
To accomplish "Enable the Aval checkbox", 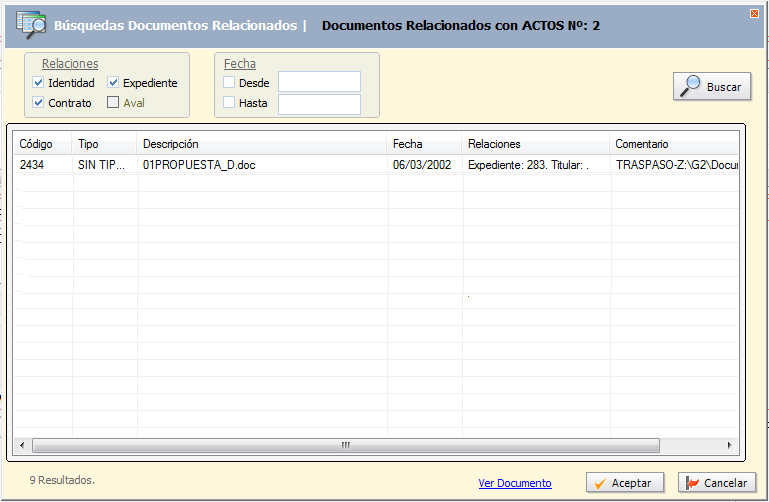I will tap(113, 103).
